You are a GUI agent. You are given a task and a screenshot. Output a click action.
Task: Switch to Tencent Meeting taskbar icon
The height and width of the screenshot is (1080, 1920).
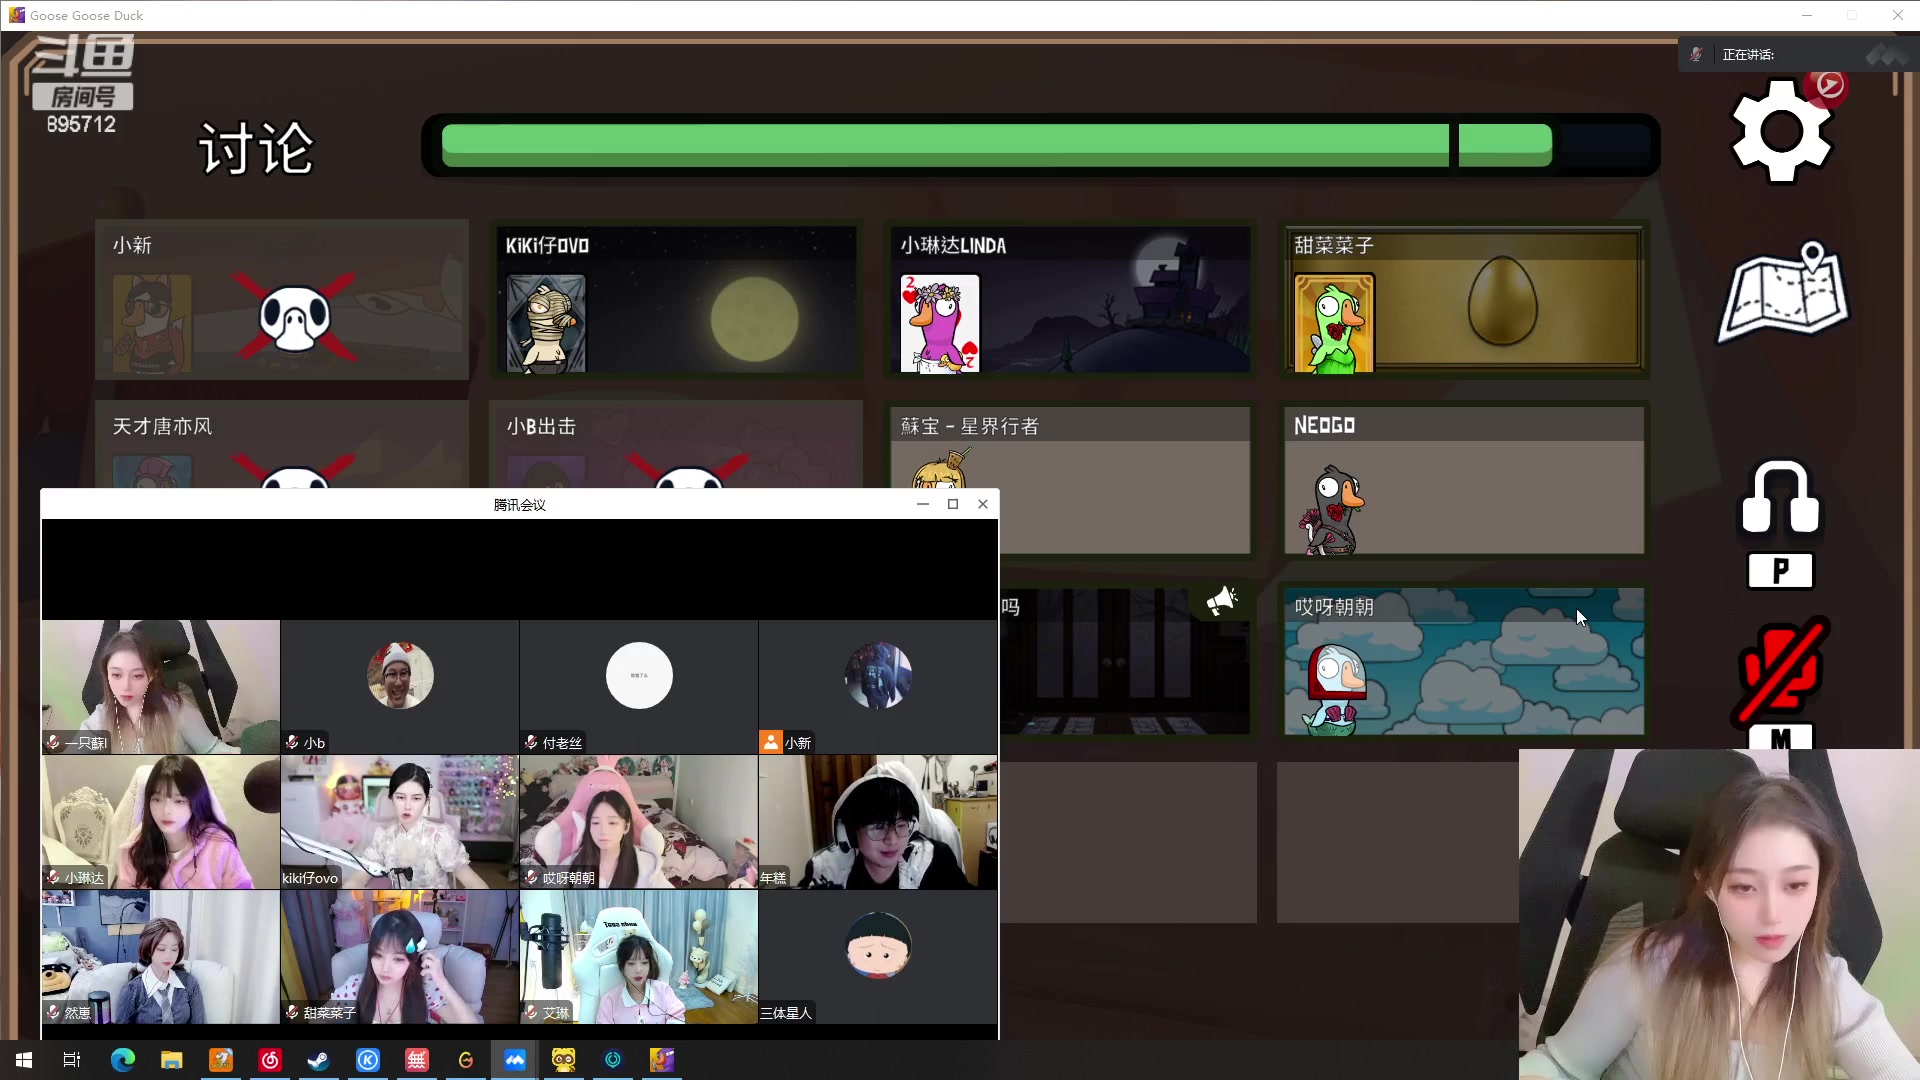click(x=515, y=1060)
